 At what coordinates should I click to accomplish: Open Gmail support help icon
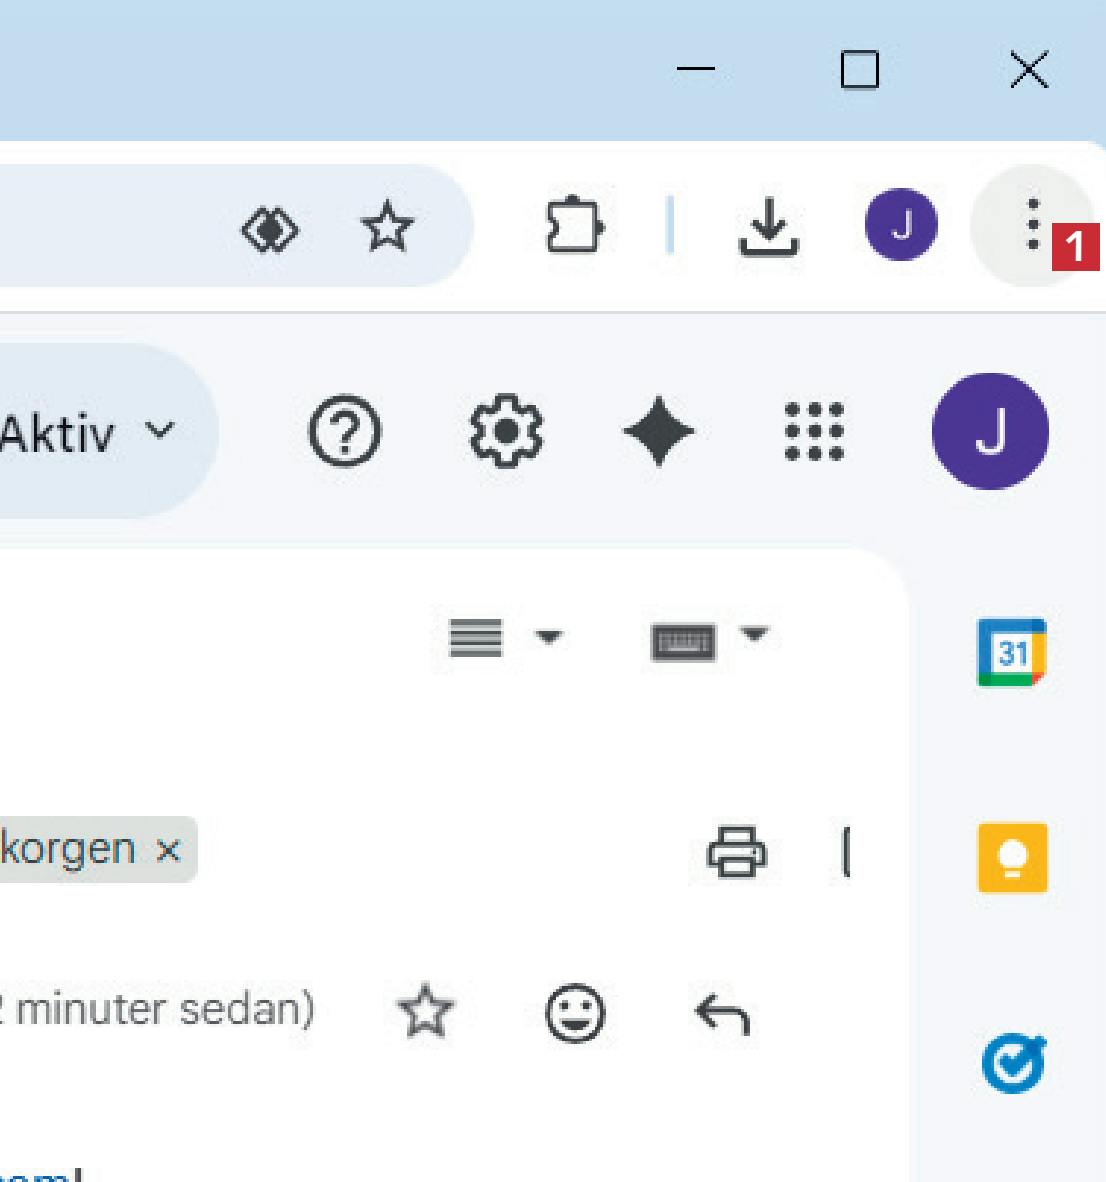344,432
